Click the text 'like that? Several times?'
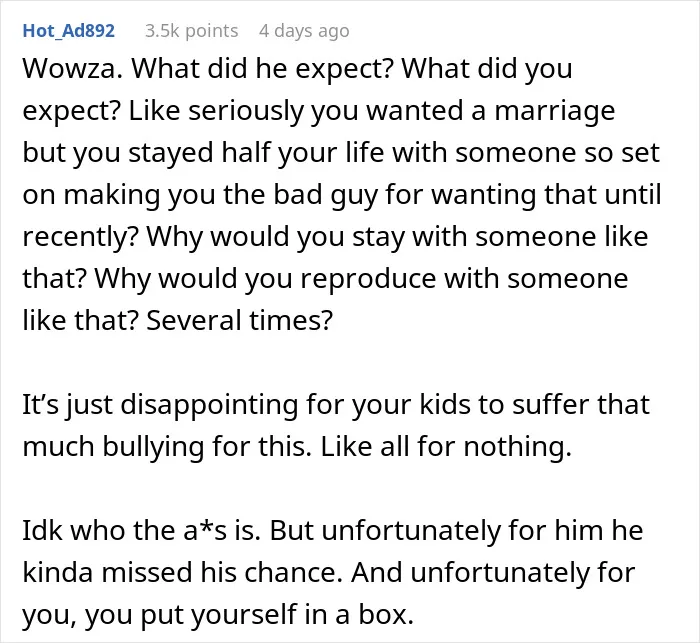 [x=178, y=320]
